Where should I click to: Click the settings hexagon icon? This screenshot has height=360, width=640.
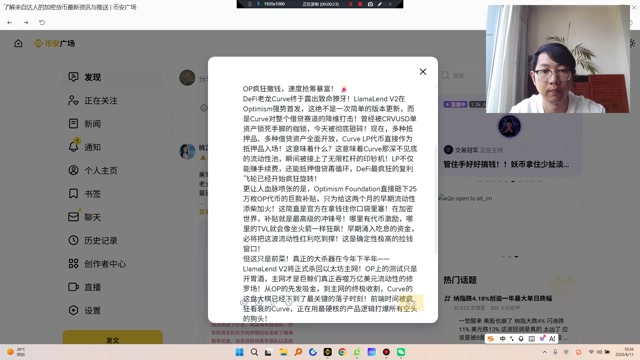point(73,310)
